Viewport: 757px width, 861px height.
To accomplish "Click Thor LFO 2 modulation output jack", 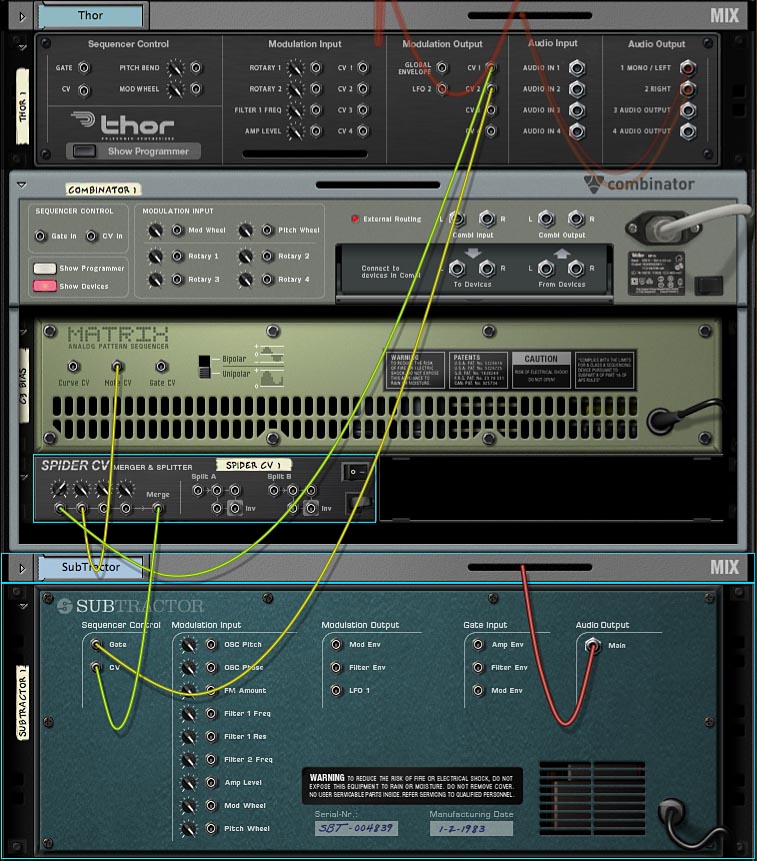I will (x=442, y=88).
